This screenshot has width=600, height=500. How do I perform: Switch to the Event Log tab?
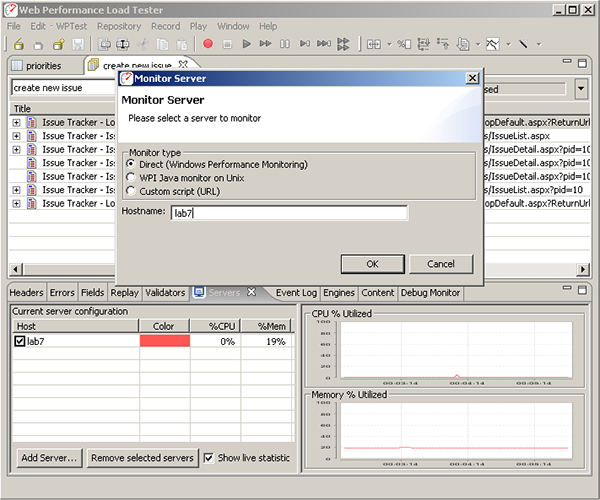[296, 293]
